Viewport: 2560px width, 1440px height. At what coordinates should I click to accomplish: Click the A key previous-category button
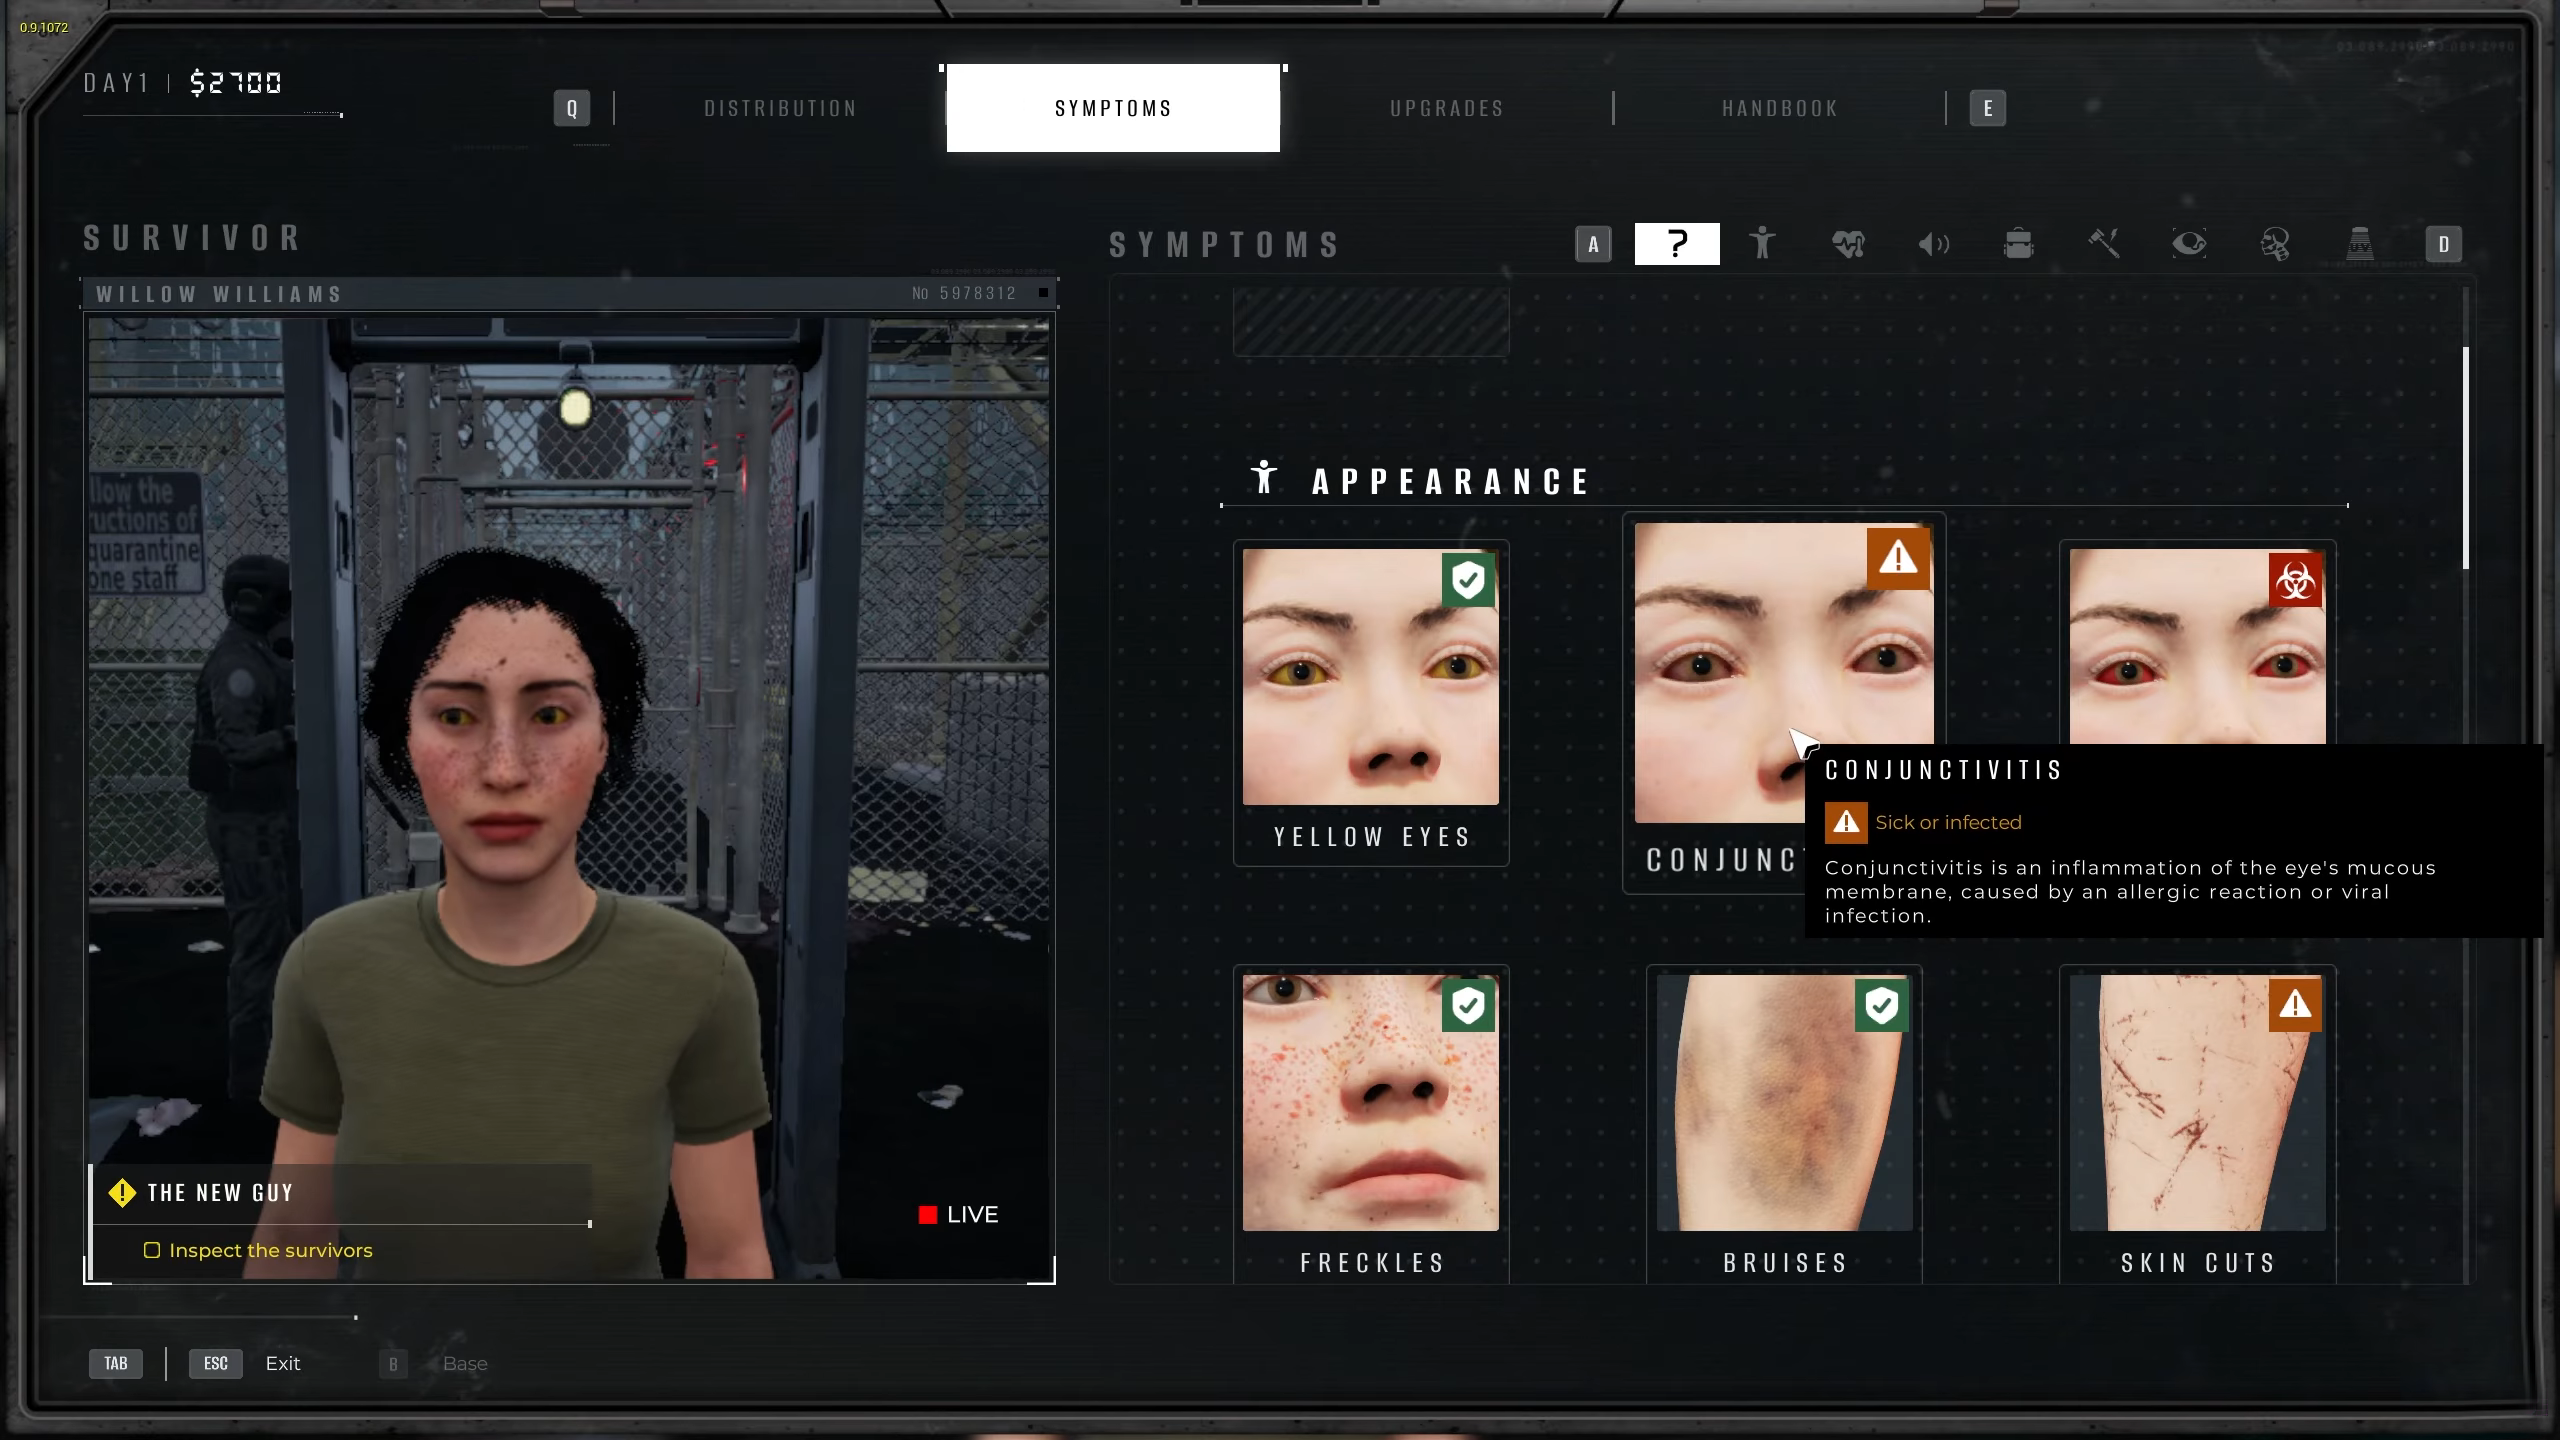click(x=1593, y=244)
